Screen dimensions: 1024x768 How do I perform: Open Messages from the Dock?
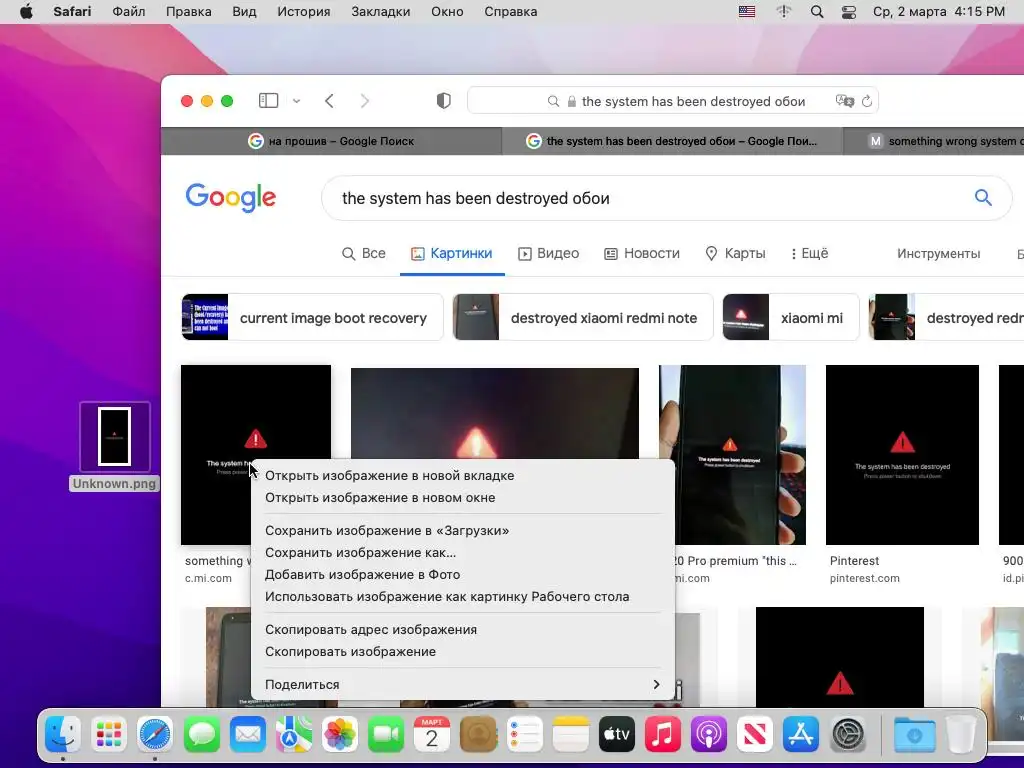coord(201,735)
